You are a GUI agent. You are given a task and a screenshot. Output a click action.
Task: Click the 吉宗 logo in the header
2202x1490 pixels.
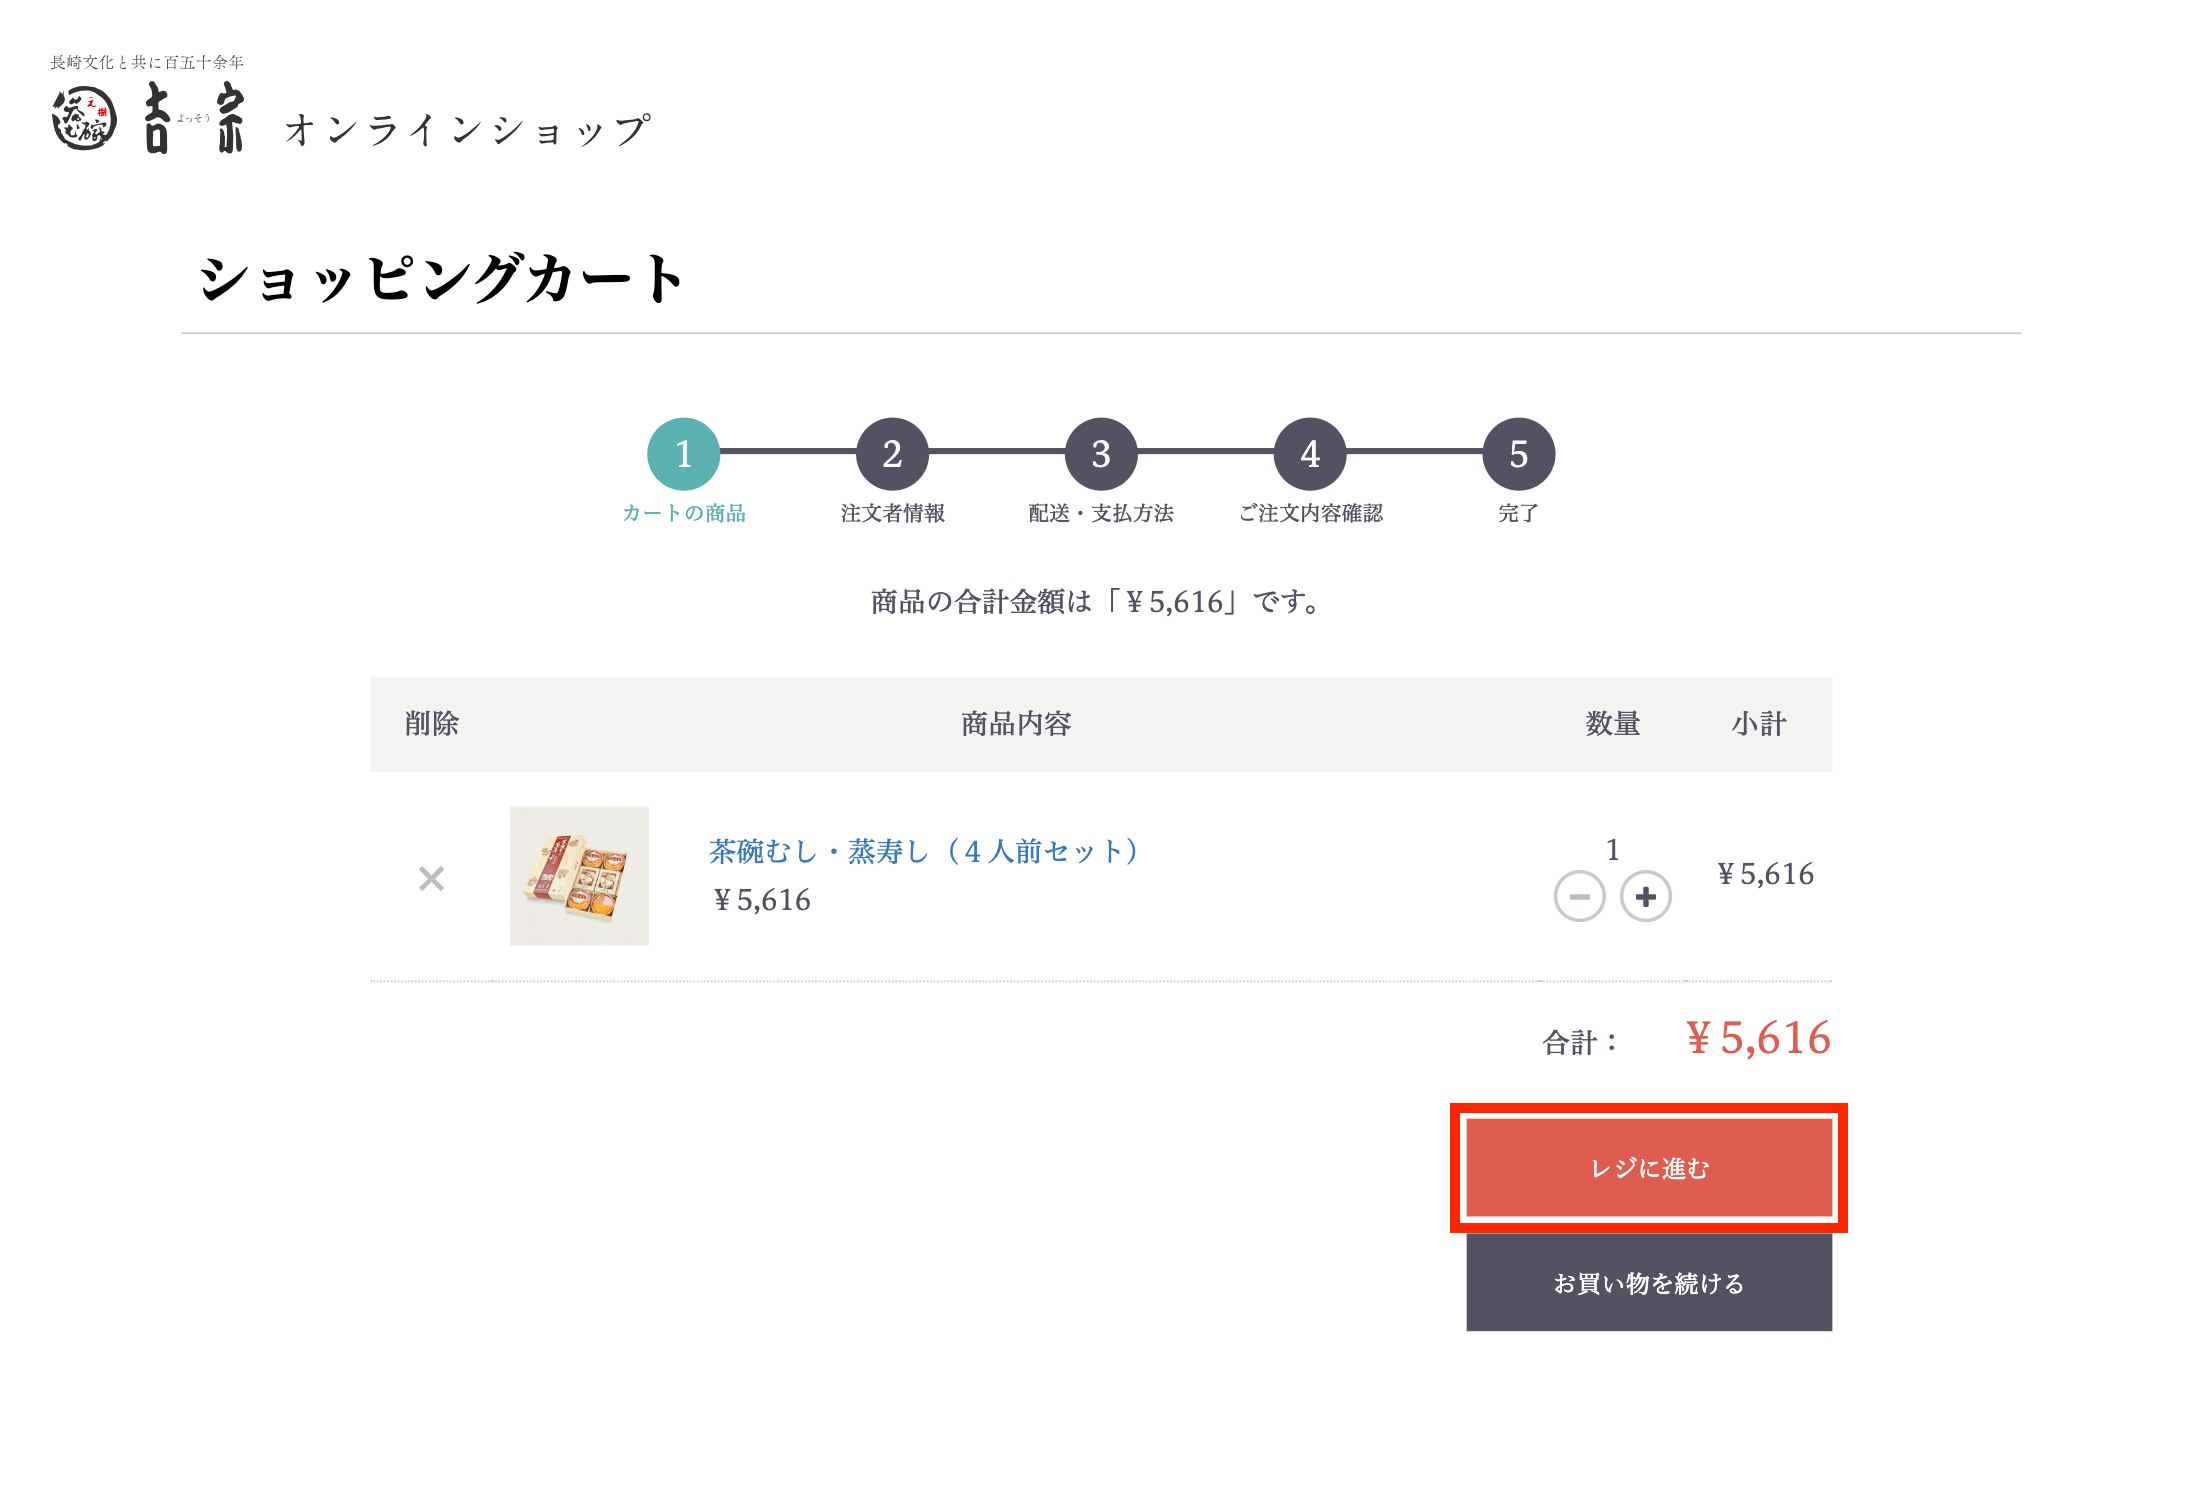pyautogui.click(x=194, y=117)
